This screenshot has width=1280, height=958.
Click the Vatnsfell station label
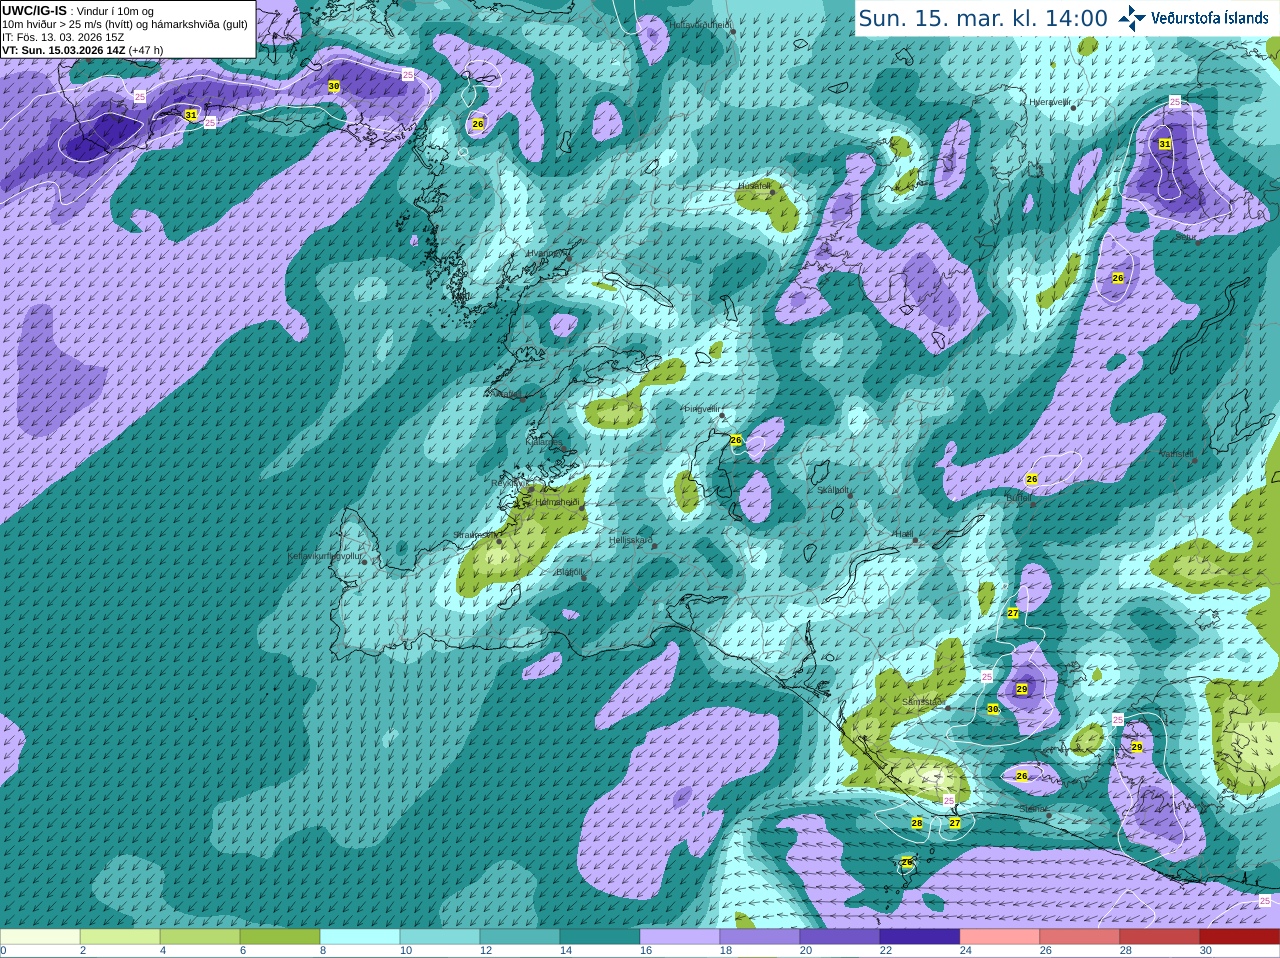tap(1177, 453)
